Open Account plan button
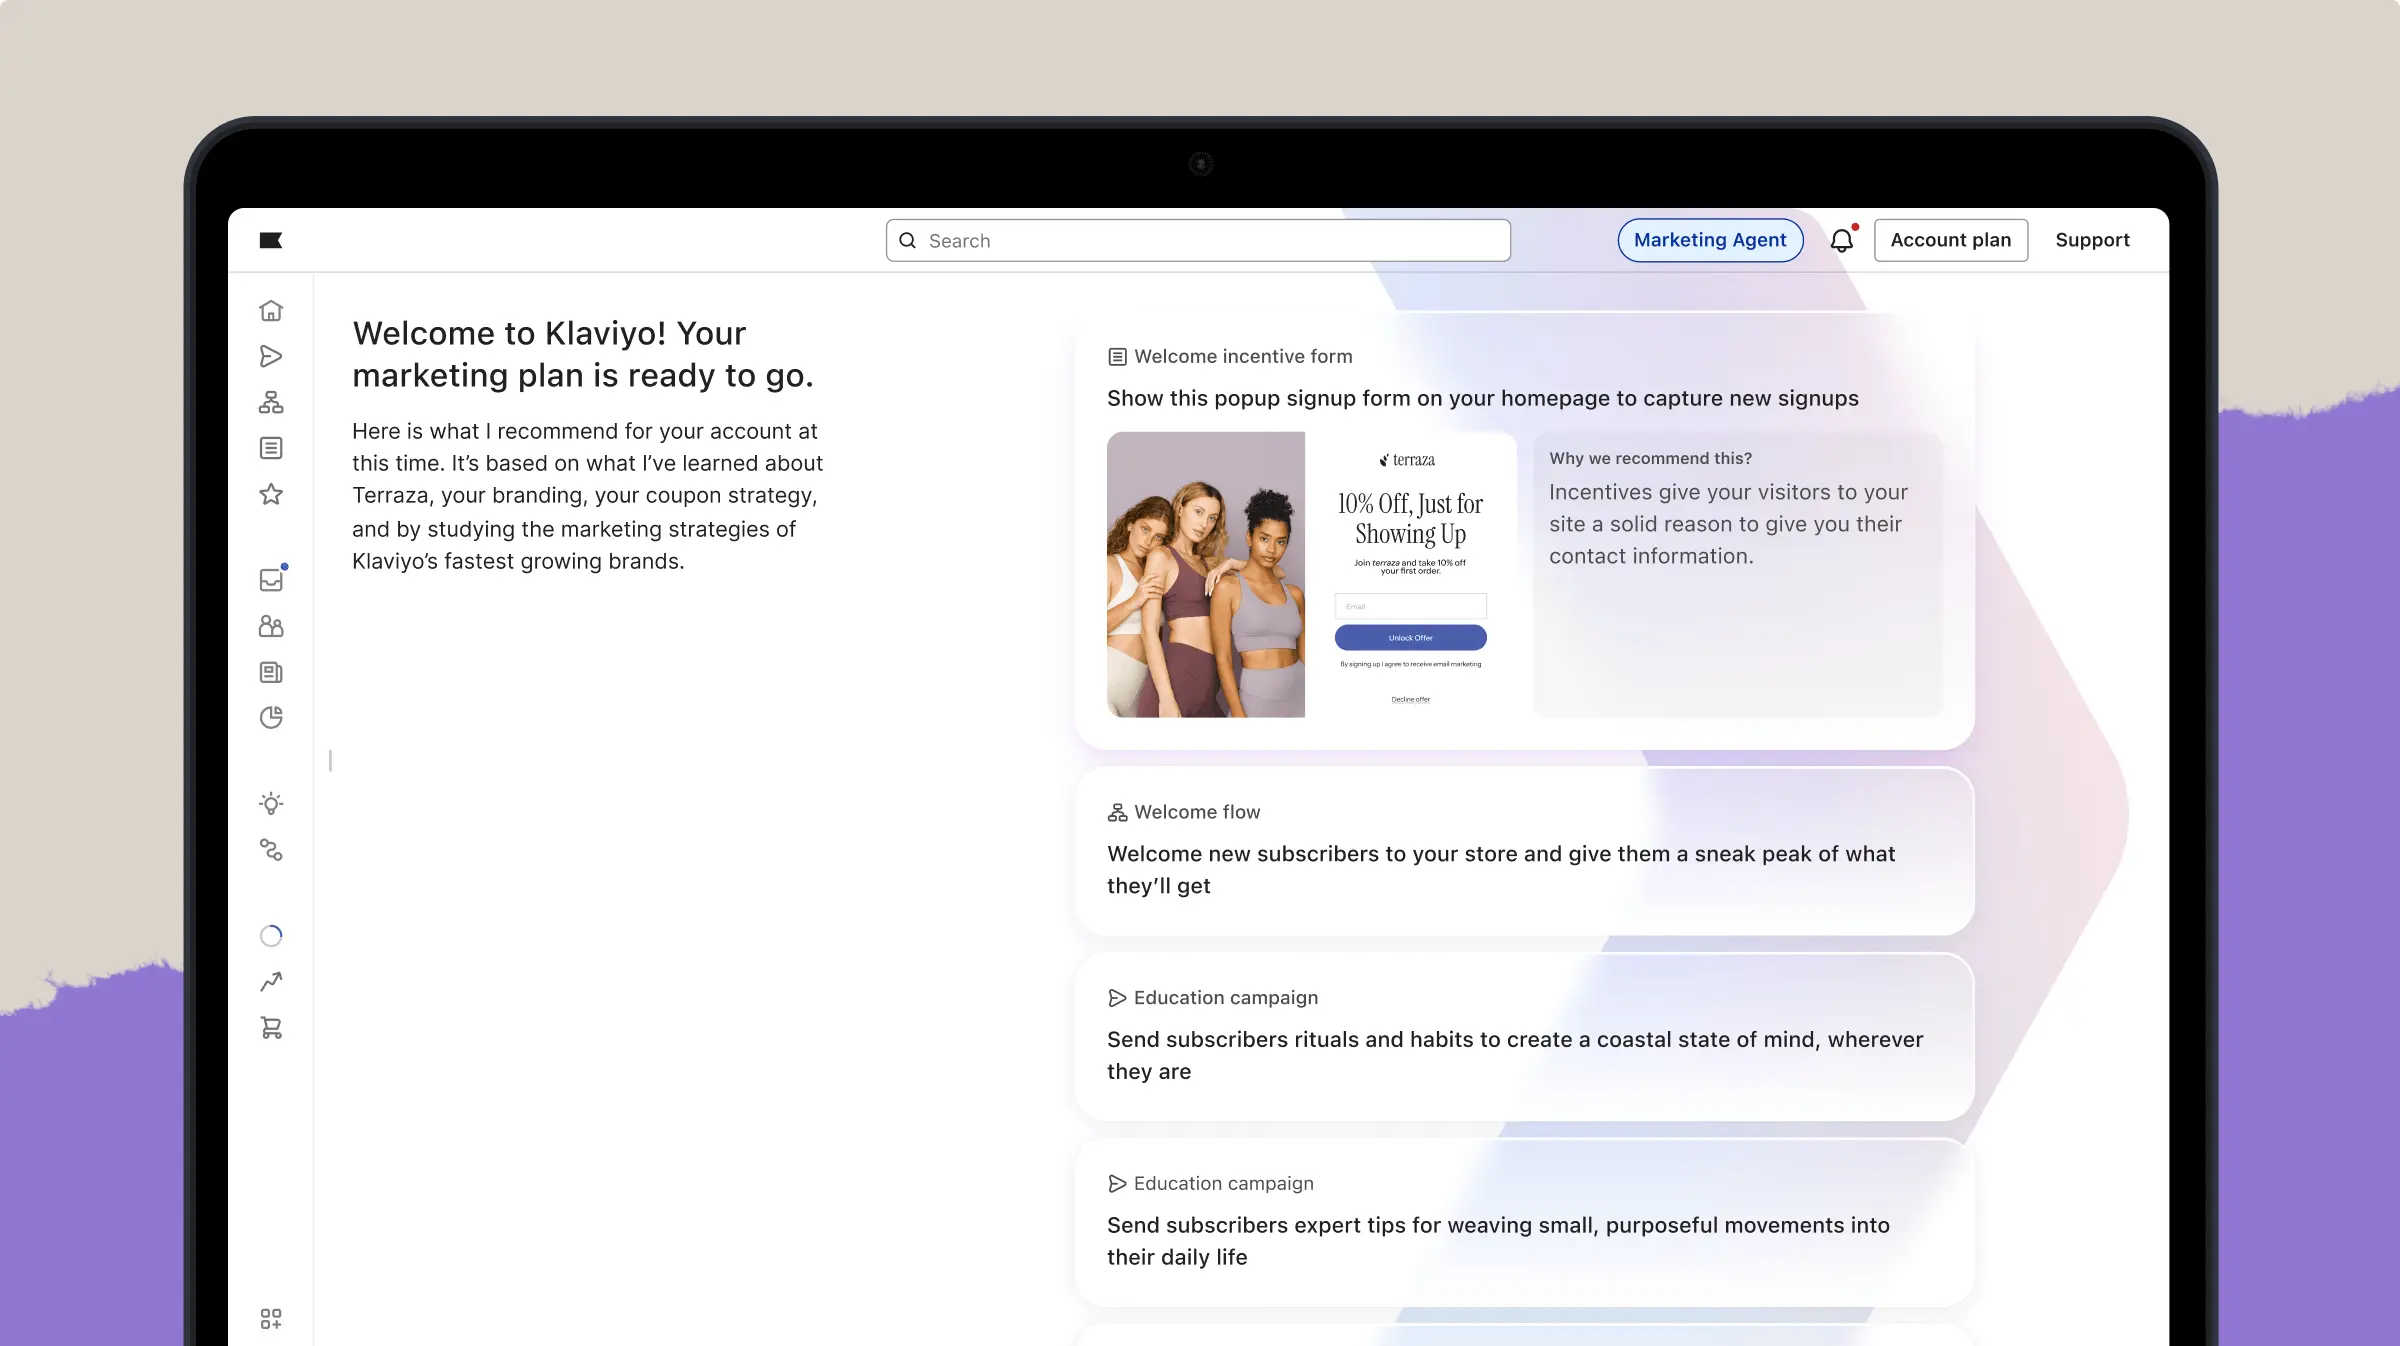The height and width of the screenshot is (1346, 2400). (x=1950, y=240)
